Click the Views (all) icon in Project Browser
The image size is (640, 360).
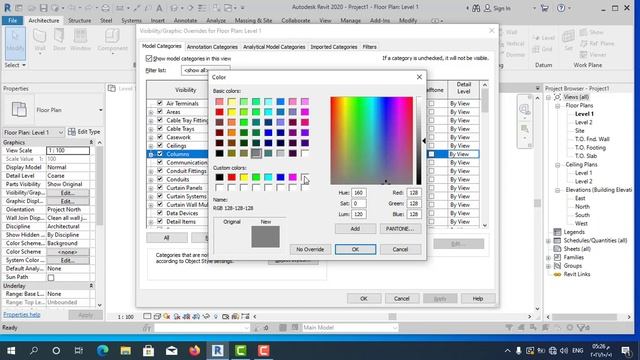click(x=557, y=97)
